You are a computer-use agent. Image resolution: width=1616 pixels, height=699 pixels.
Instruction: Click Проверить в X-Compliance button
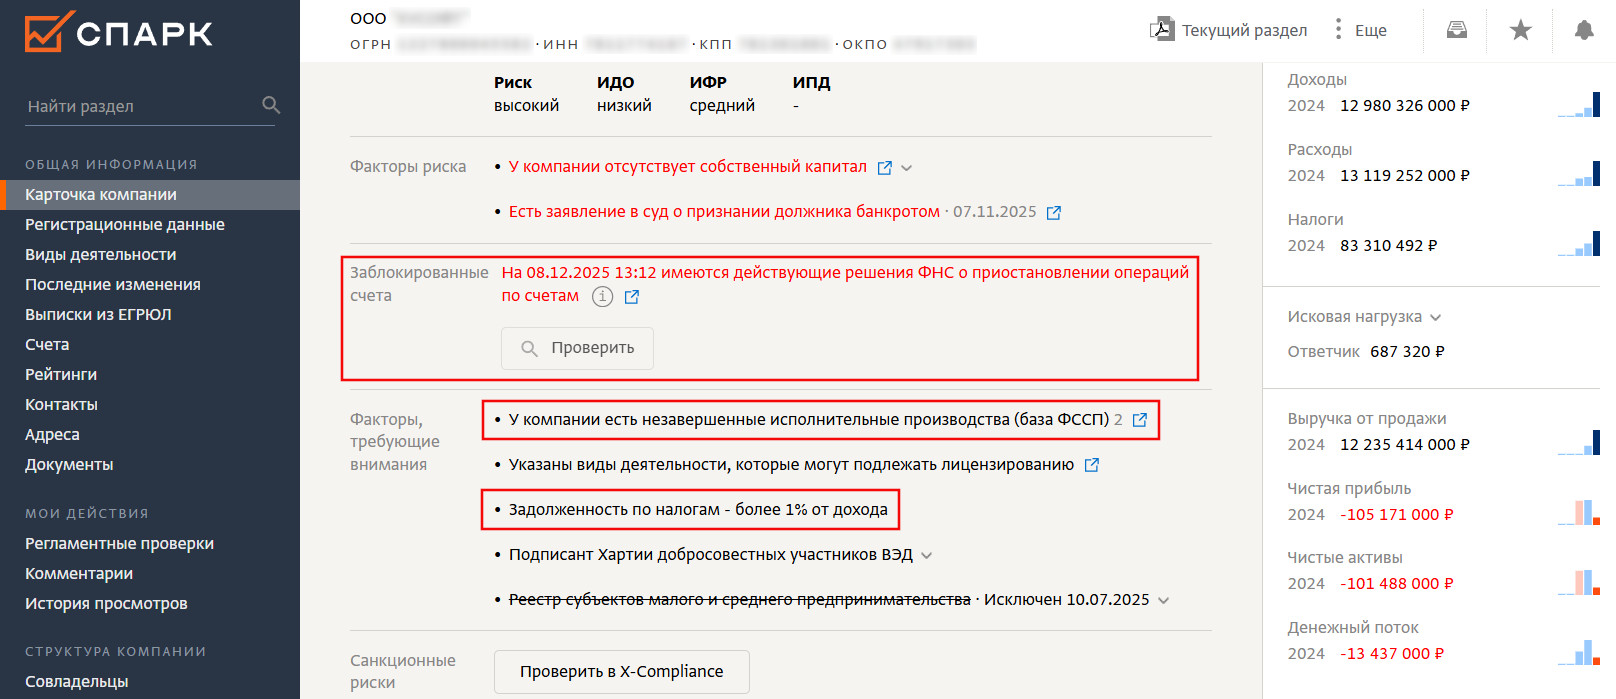621,672
